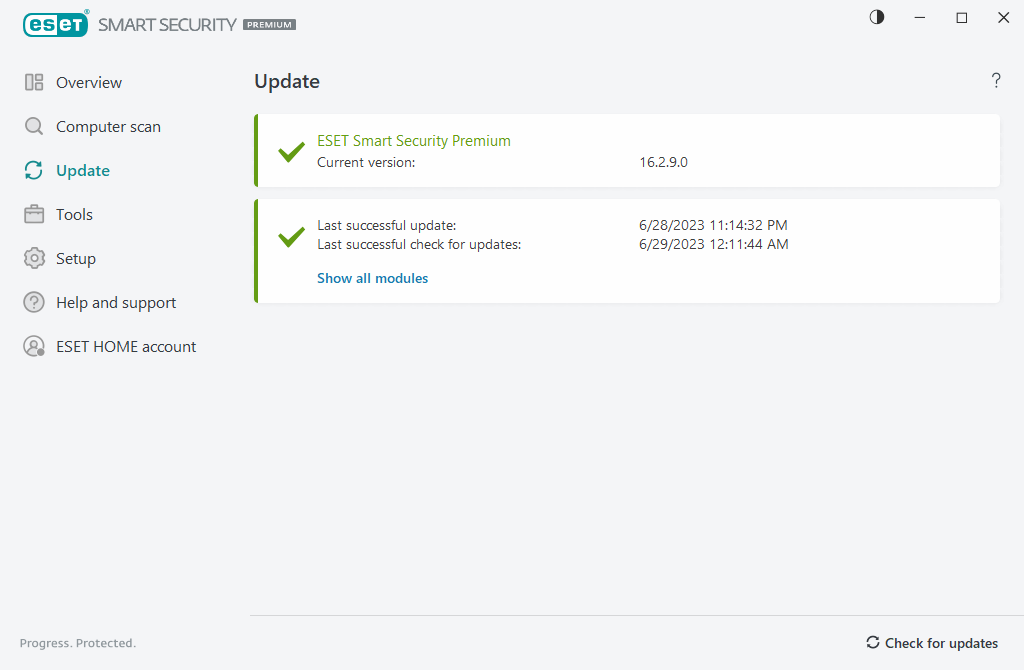Open help with the question mark icon

tap(996, 81)
